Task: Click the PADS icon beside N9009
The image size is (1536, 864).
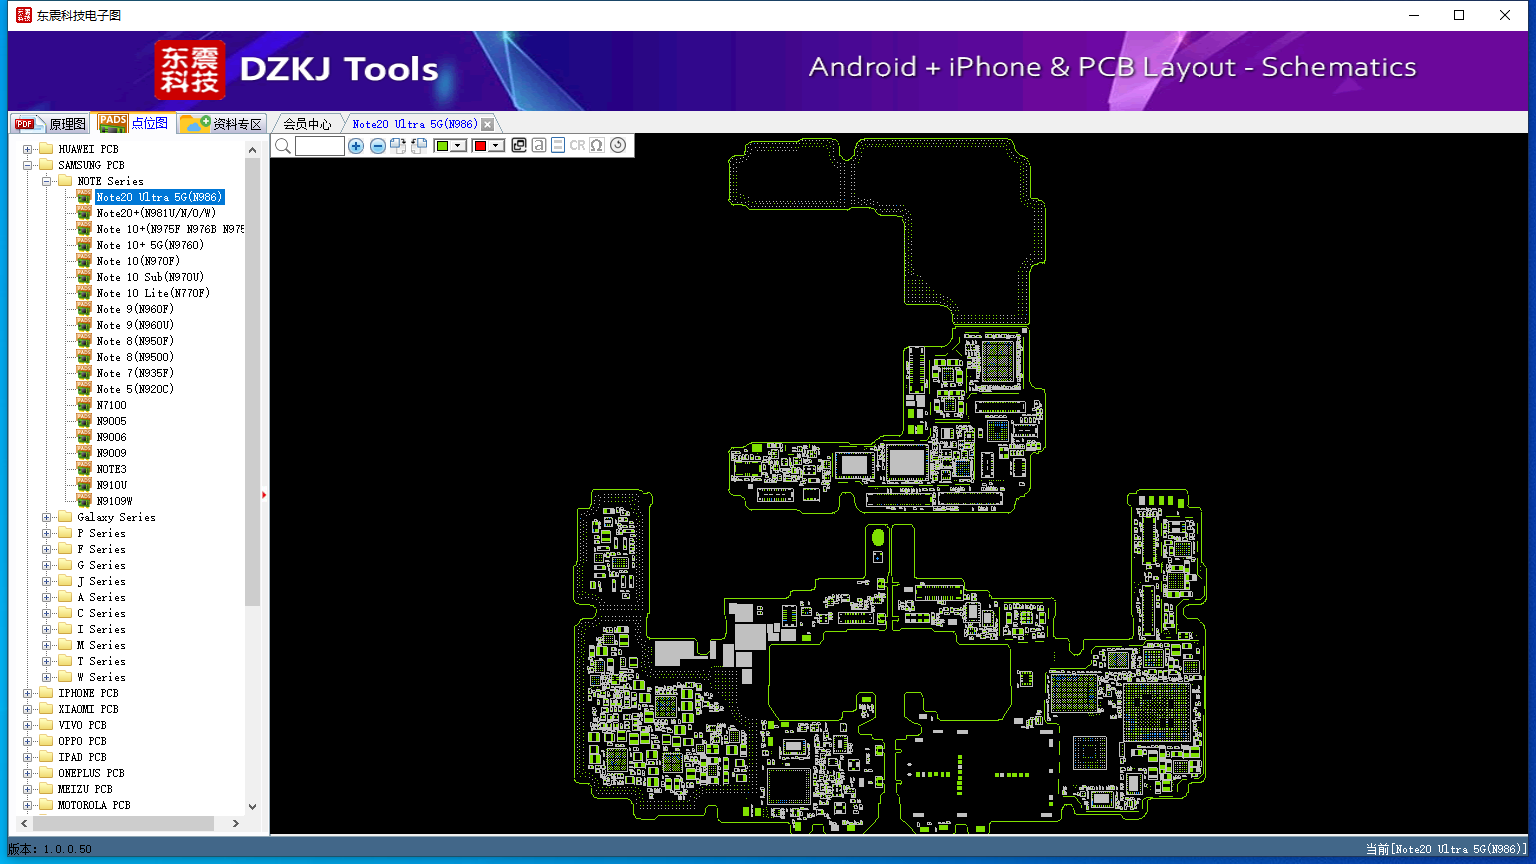Action: click(x=84, y=453)
